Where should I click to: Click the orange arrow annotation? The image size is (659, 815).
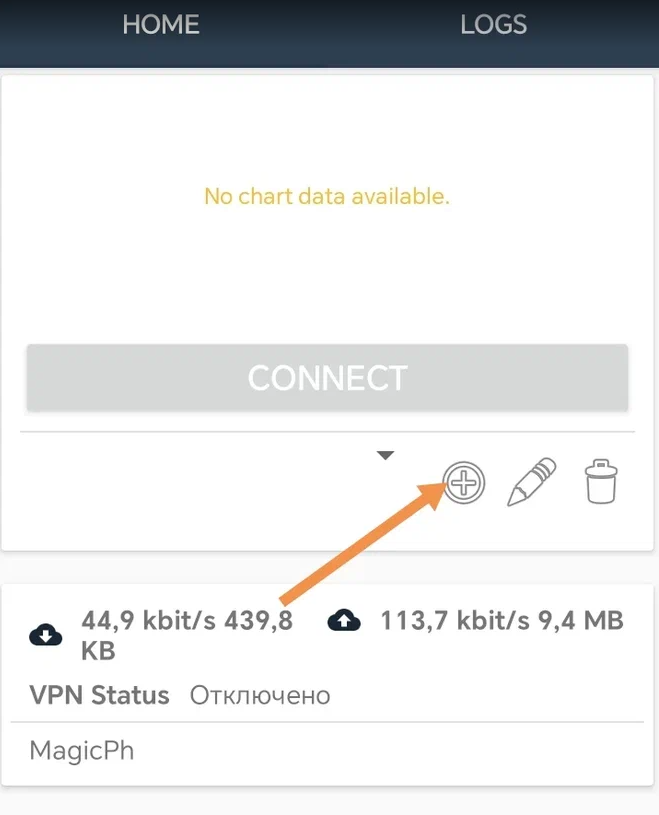[x=363, y=544]
